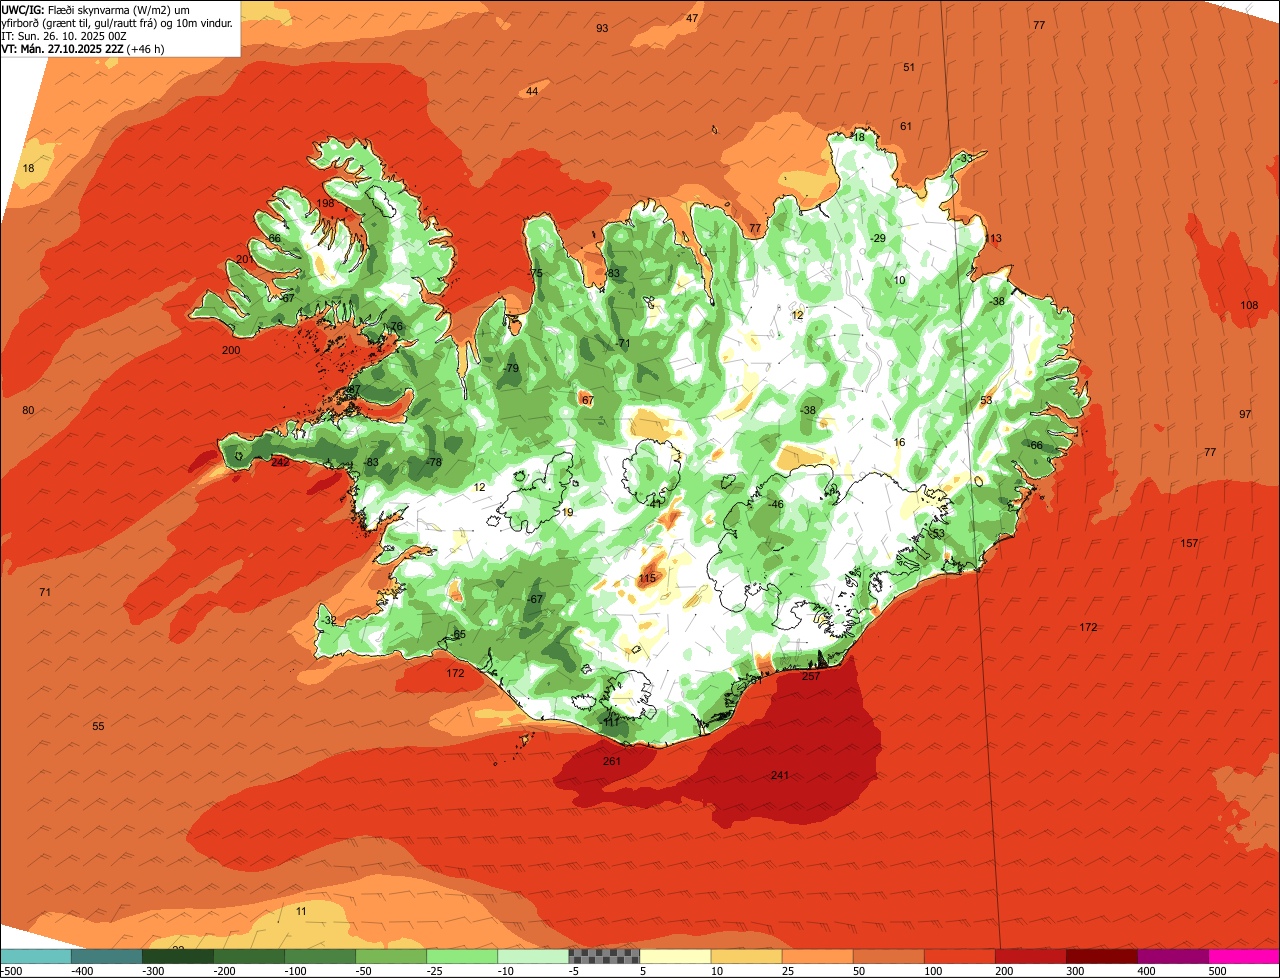This screenshot has width=1280, height=978.
Task: Click legend swatch between 300 and 400
Action: point(1101,956)
